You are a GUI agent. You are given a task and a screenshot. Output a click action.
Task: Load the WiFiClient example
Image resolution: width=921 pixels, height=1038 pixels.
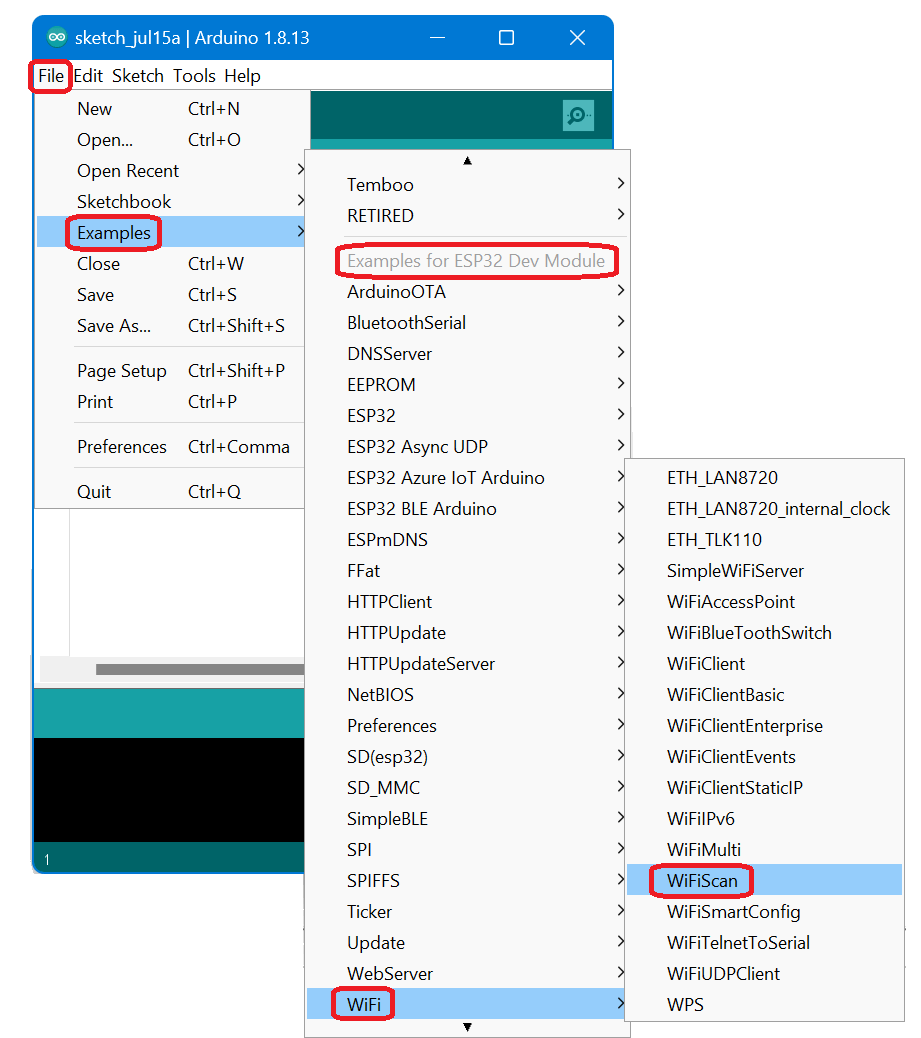pos(765,664)
